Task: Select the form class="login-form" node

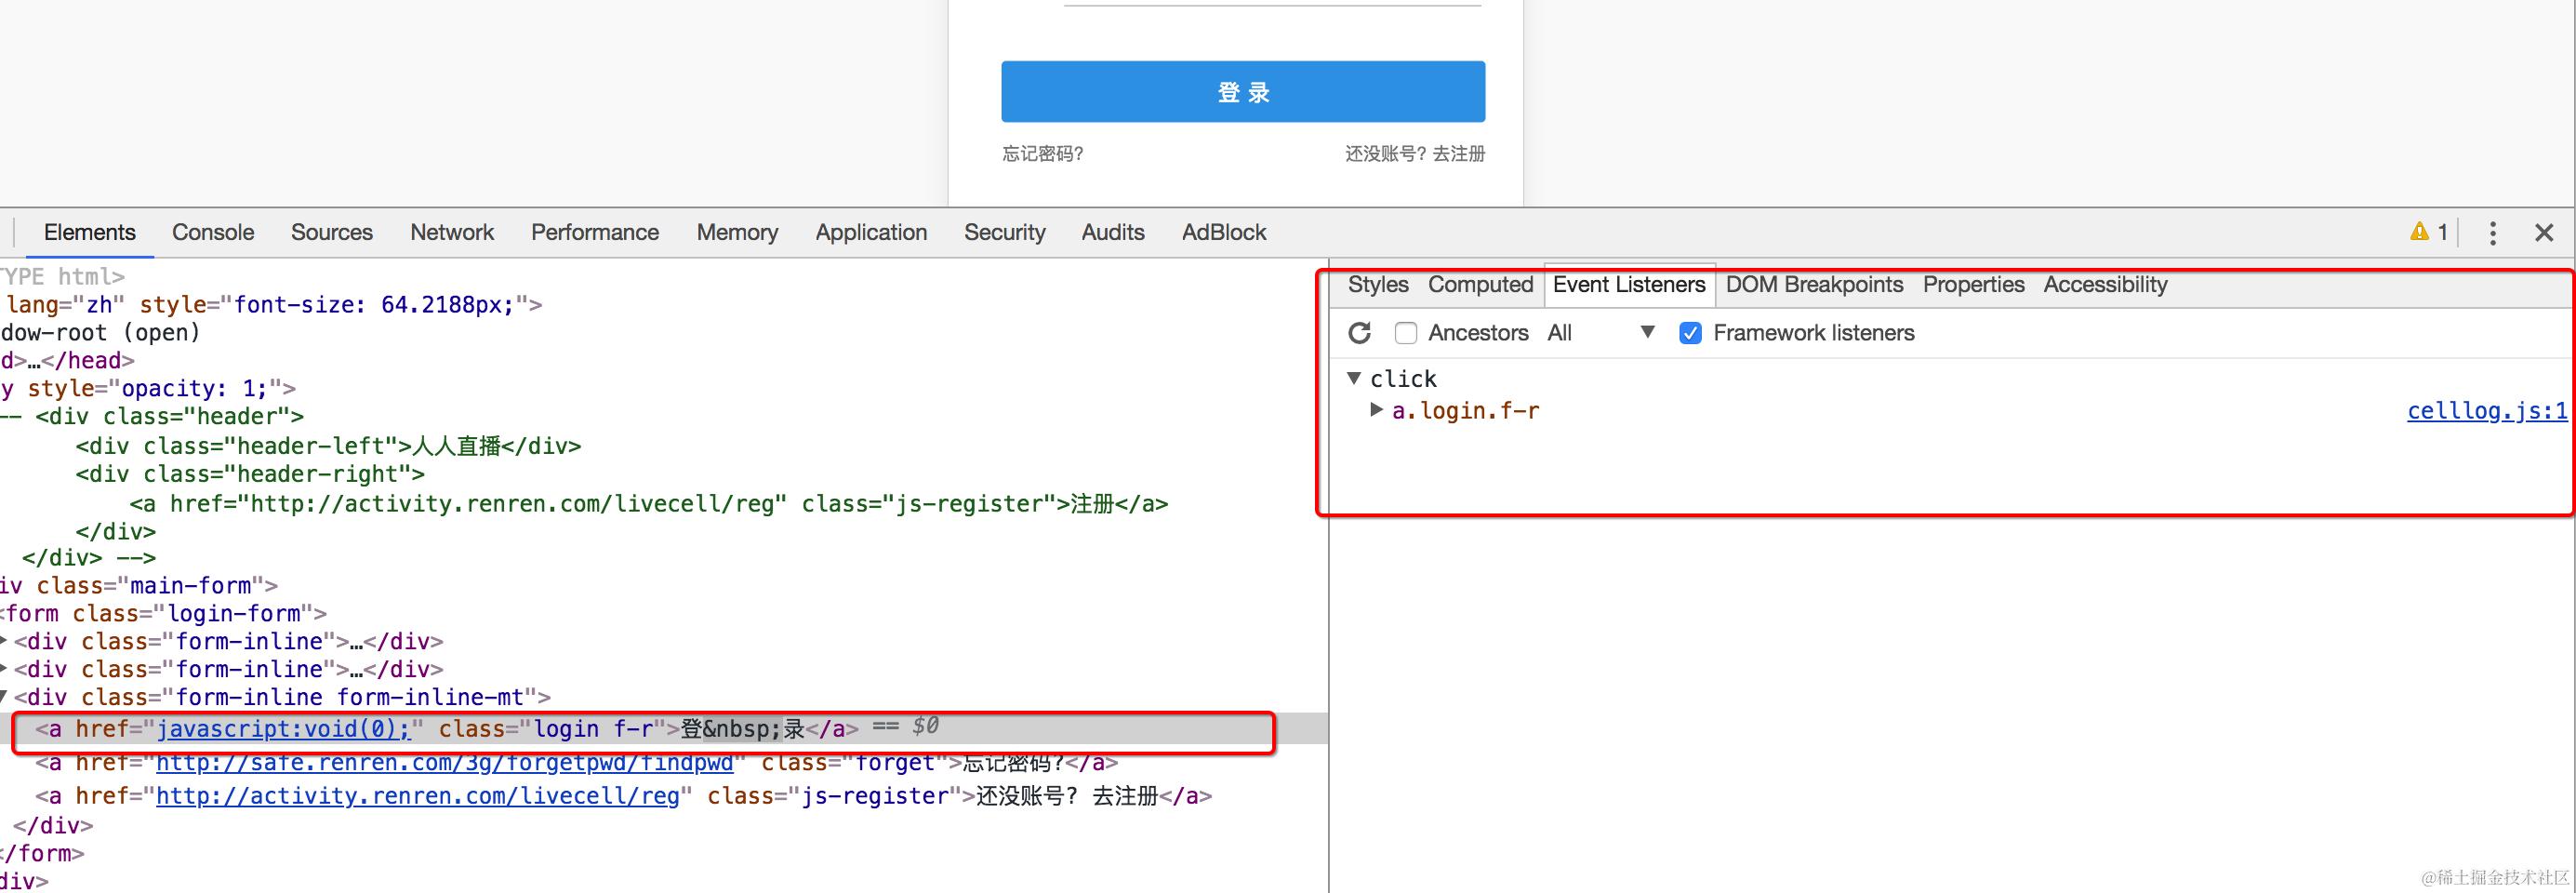Action: pyautogui.click(x=163, y=613)
